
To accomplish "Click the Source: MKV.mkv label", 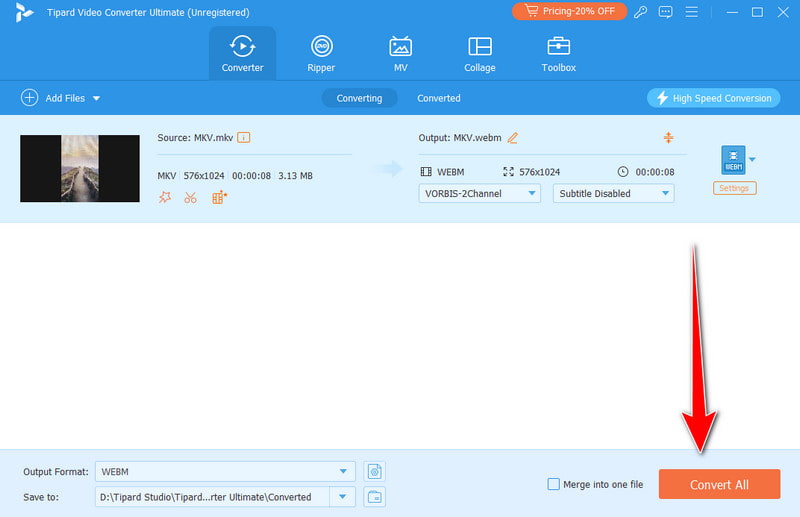I will click(x=195, y=138).
